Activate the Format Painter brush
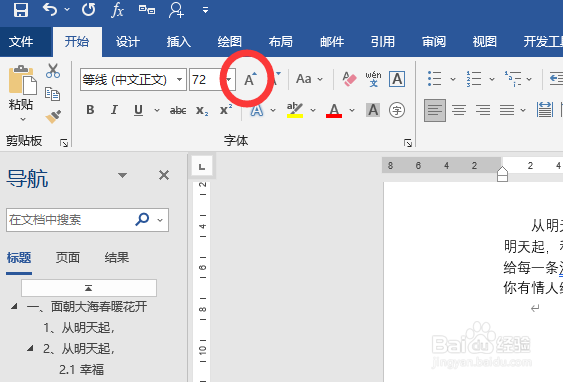The image size is (563, 382). coord(53,117)
